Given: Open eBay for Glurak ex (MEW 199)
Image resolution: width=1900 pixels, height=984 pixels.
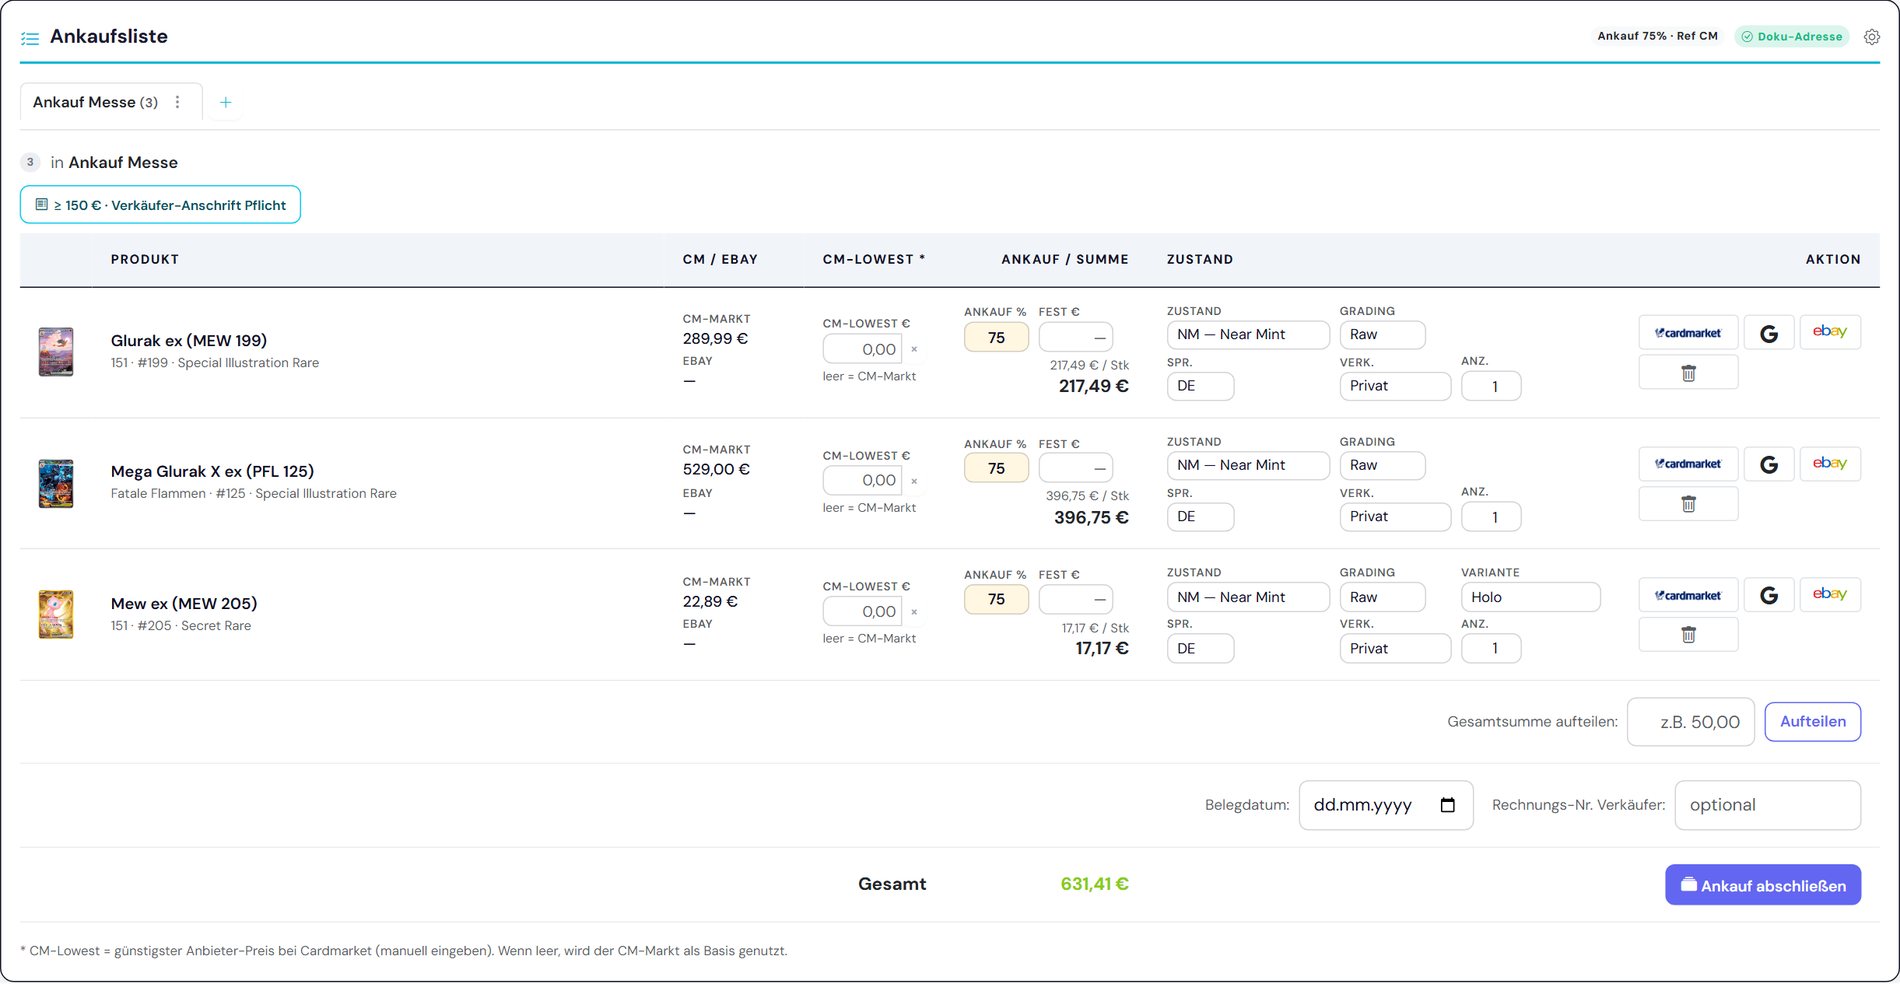Looking at the screenshot, I should (x=1830, y=333).
